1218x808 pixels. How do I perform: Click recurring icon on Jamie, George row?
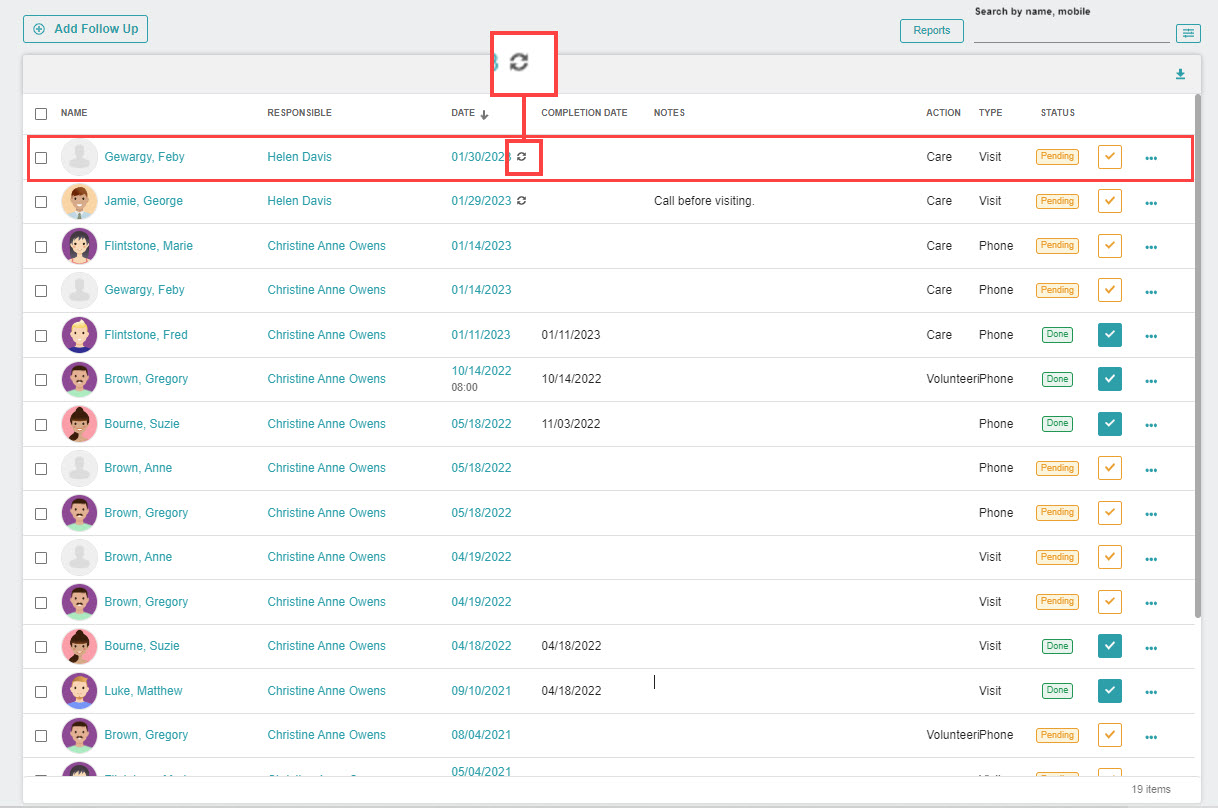click(521, 201)
